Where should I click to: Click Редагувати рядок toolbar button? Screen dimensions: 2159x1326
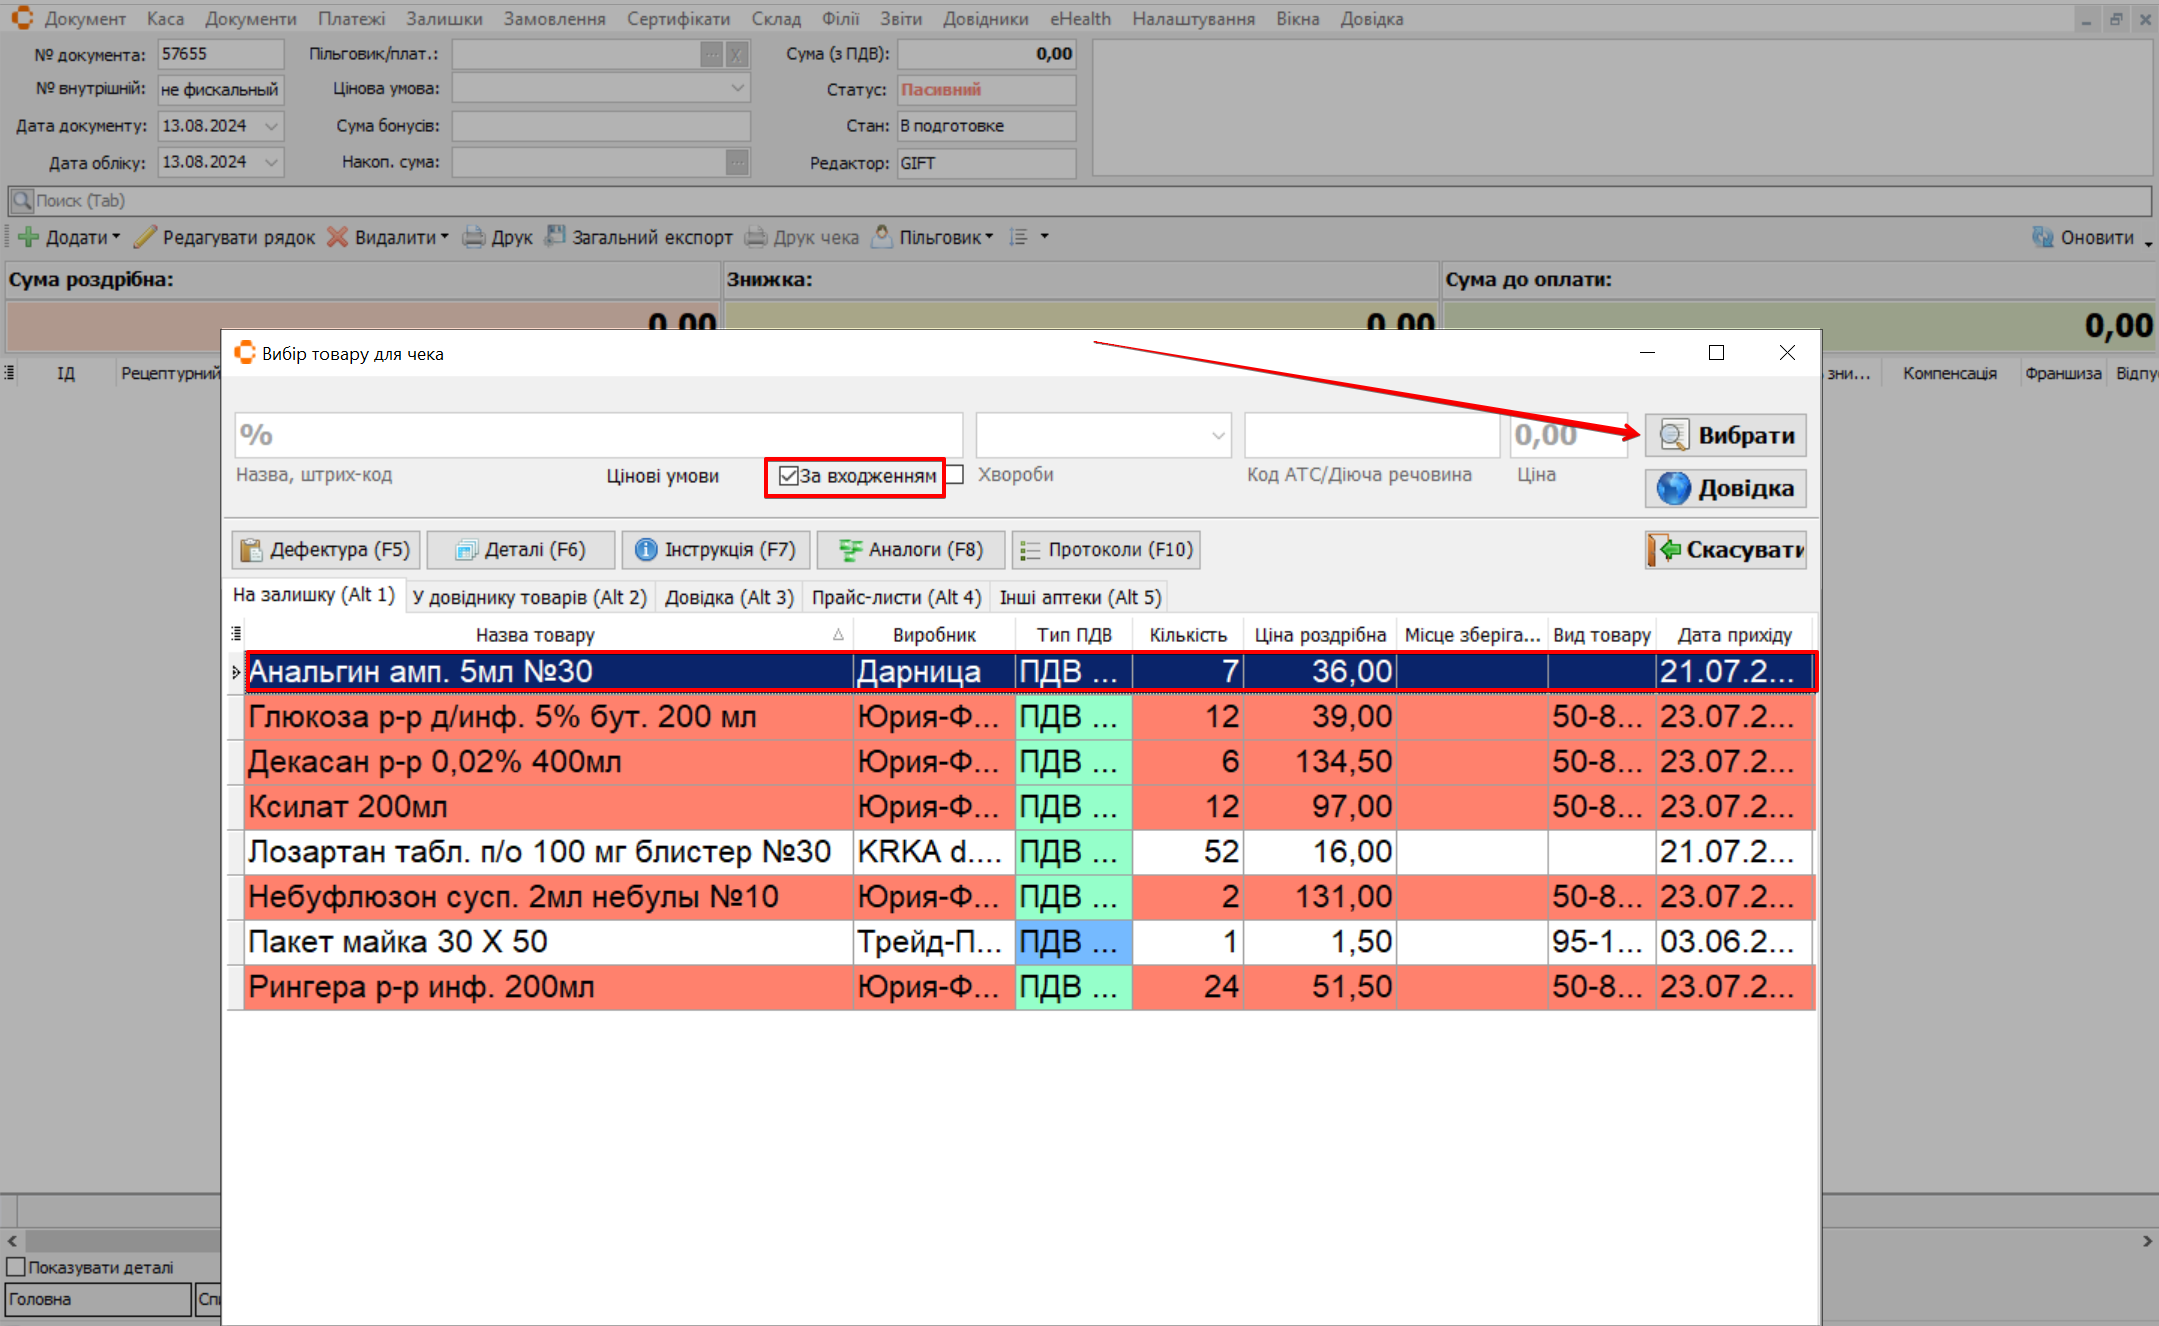225,237
